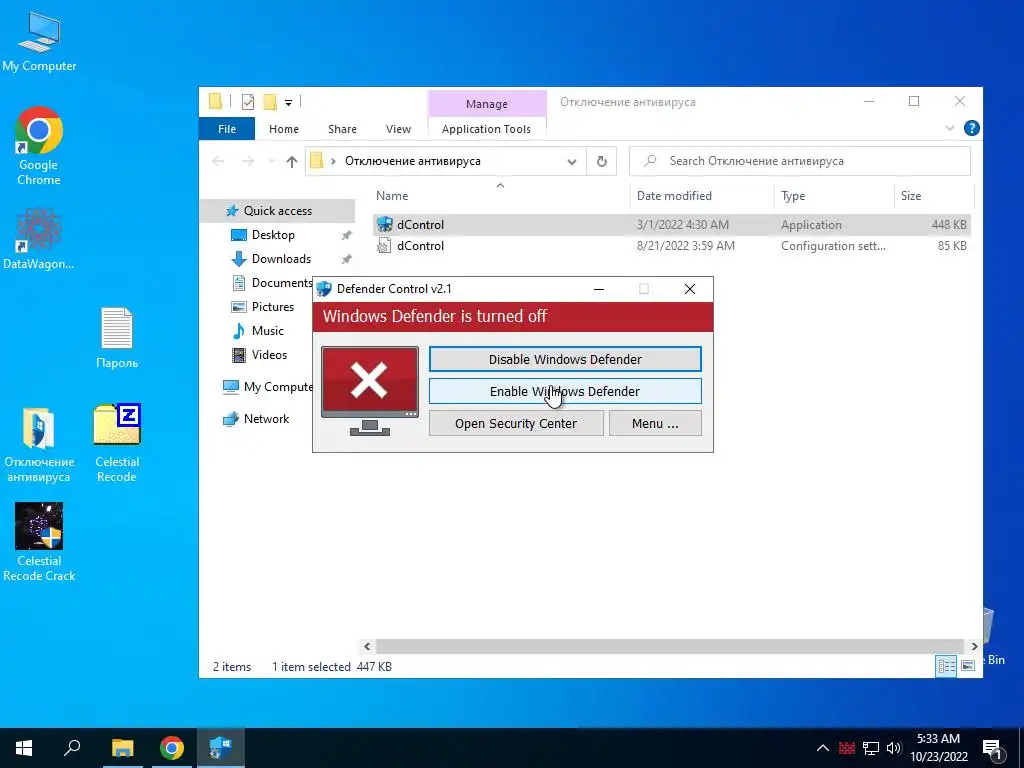Screen dimensions: 1024x768
Task: Show hidden system tray icons
Action: click(823, 748)
